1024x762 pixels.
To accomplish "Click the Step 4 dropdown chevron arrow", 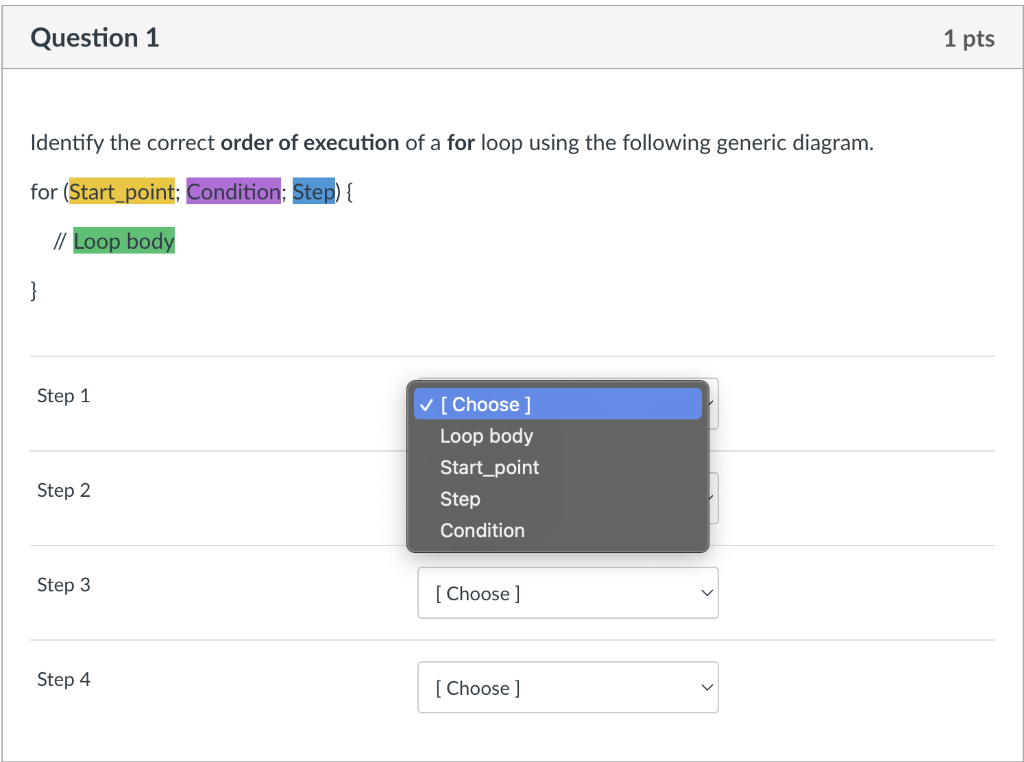I will [x=707, y=688].
